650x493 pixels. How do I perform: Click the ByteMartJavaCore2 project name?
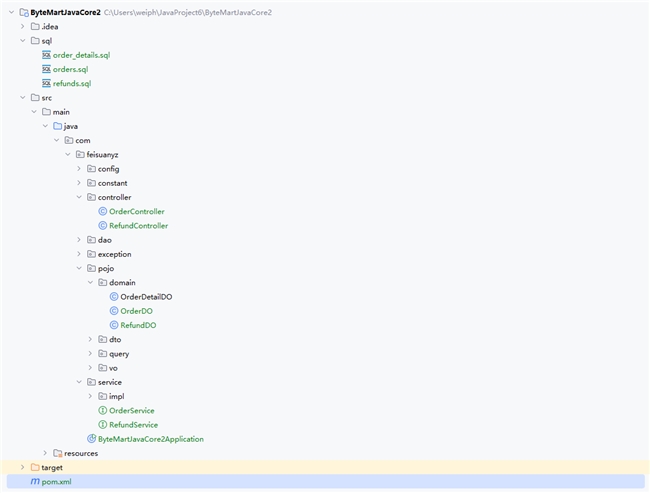(65, 12)
